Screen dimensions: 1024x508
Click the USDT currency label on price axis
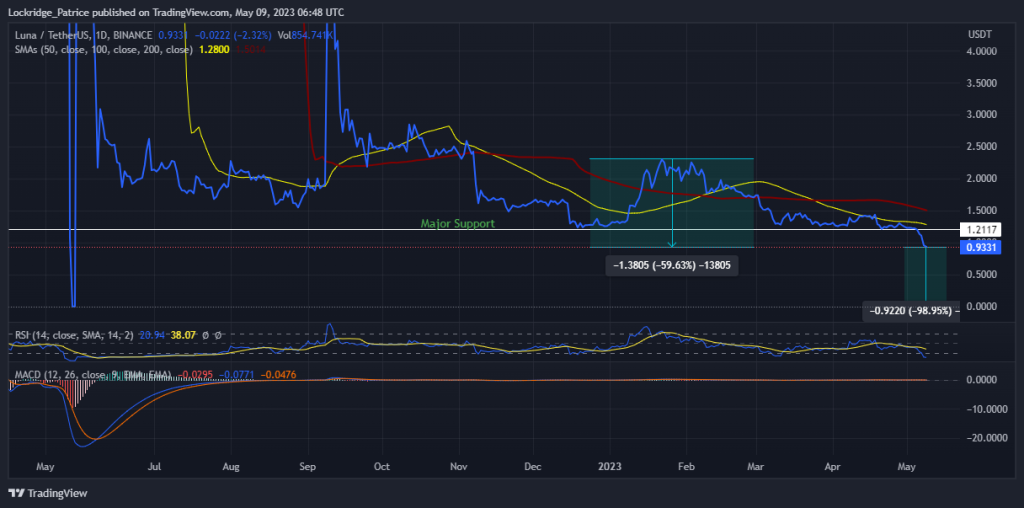coord(978,34)
